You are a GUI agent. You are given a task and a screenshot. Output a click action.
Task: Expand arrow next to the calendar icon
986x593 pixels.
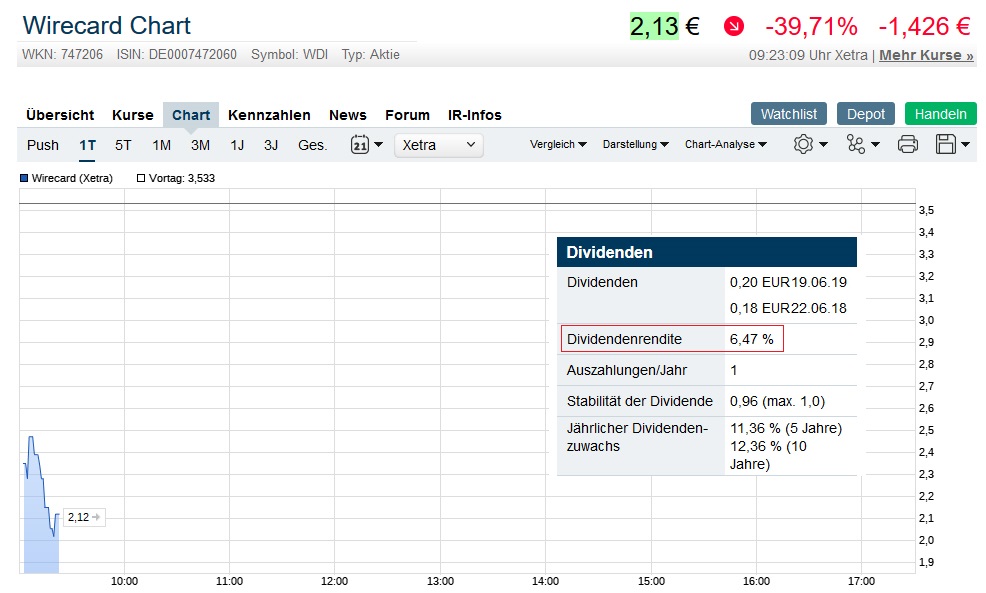pos(378,145)
